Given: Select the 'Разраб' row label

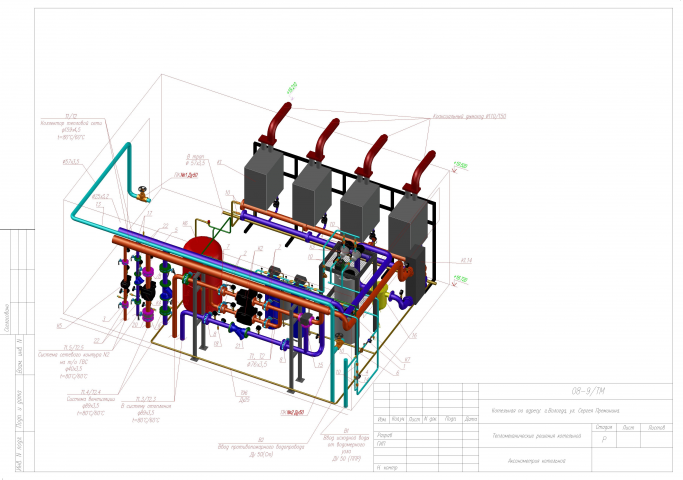Looking at the screenshot, I should 384,435.
